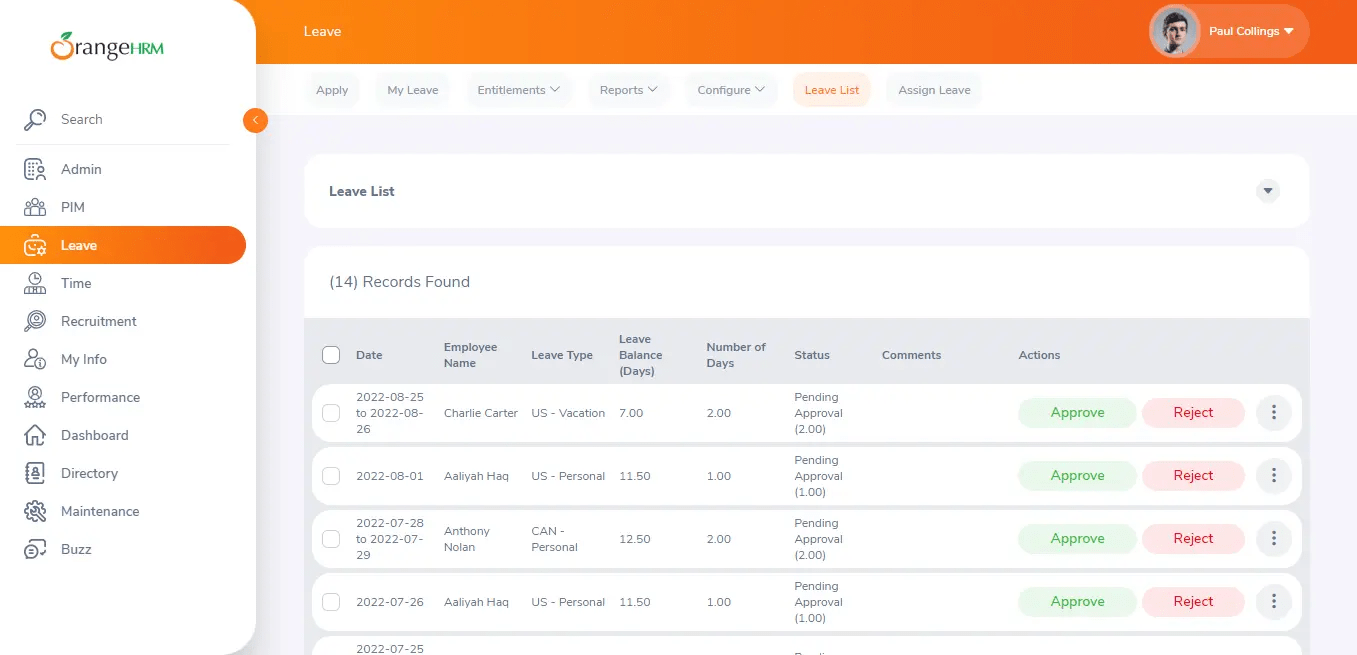Open the Assign Leave tab
The width and height of the screenshot is (1357, 655).
click(x=934, y=90)
